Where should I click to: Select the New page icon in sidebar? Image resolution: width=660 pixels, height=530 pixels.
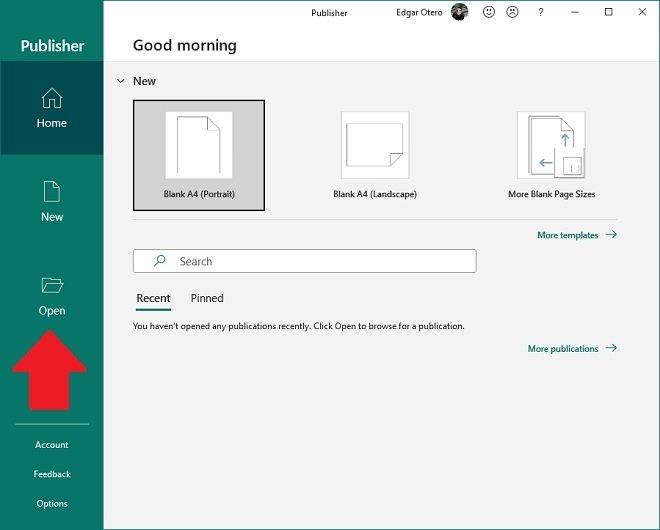click(x=52, y=192)
